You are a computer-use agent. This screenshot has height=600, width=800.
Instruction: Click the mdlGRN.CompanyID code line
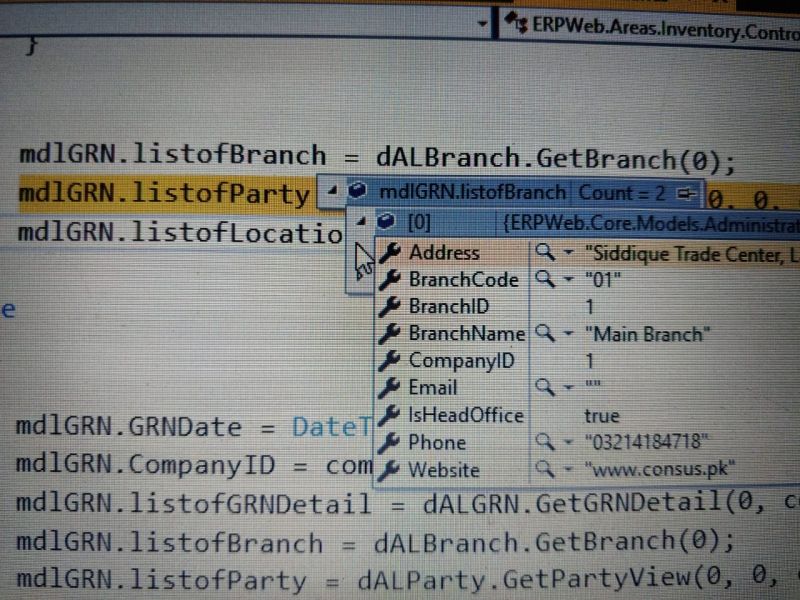(194, 464)
